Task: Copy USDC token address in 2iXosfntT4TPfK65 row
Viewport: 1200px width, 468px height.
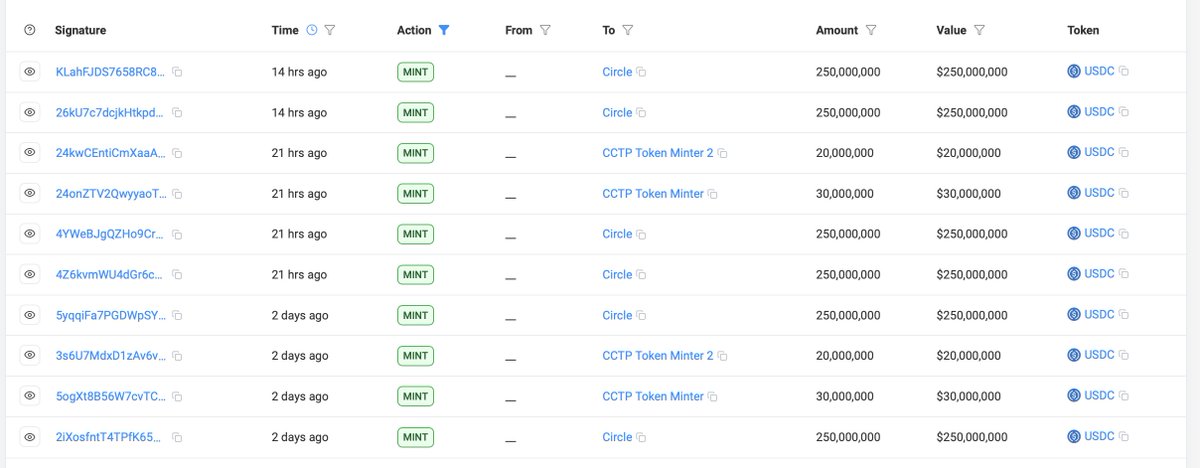Action: point(1124,436)
